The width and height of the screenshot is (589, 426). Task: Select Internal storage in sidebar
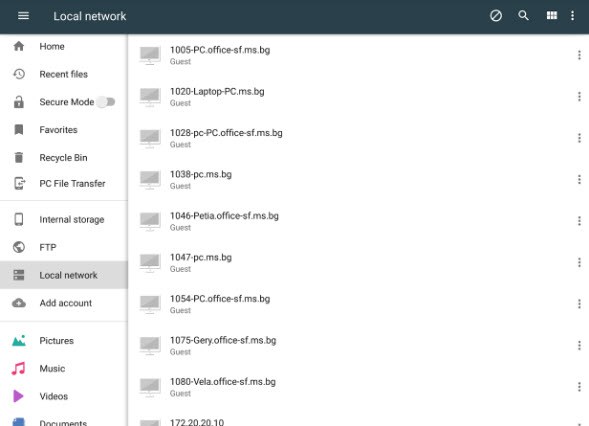pos(64,219)
